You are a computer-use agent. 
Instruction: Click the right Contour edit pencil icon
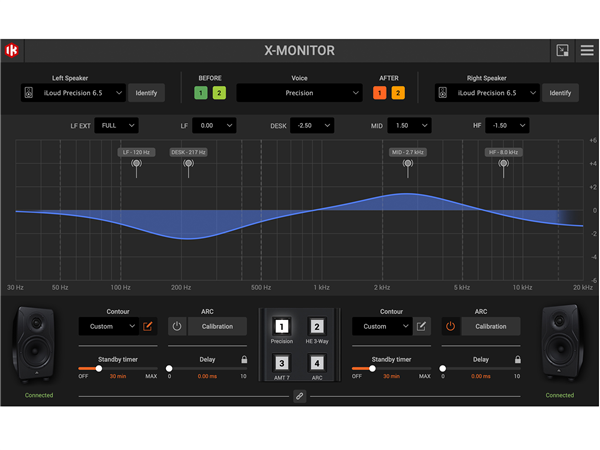tap(422, 326)
